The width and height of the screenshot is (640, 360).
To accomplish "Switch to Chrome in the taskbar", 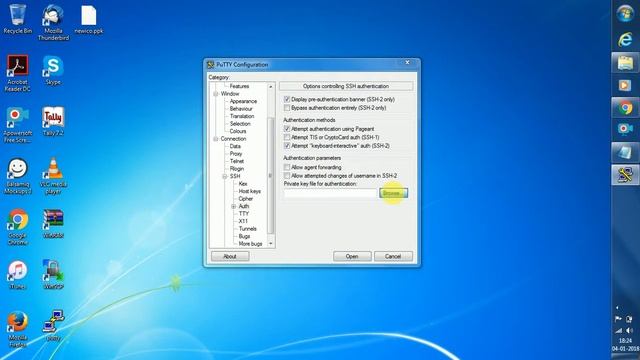I will coord(625,108).
